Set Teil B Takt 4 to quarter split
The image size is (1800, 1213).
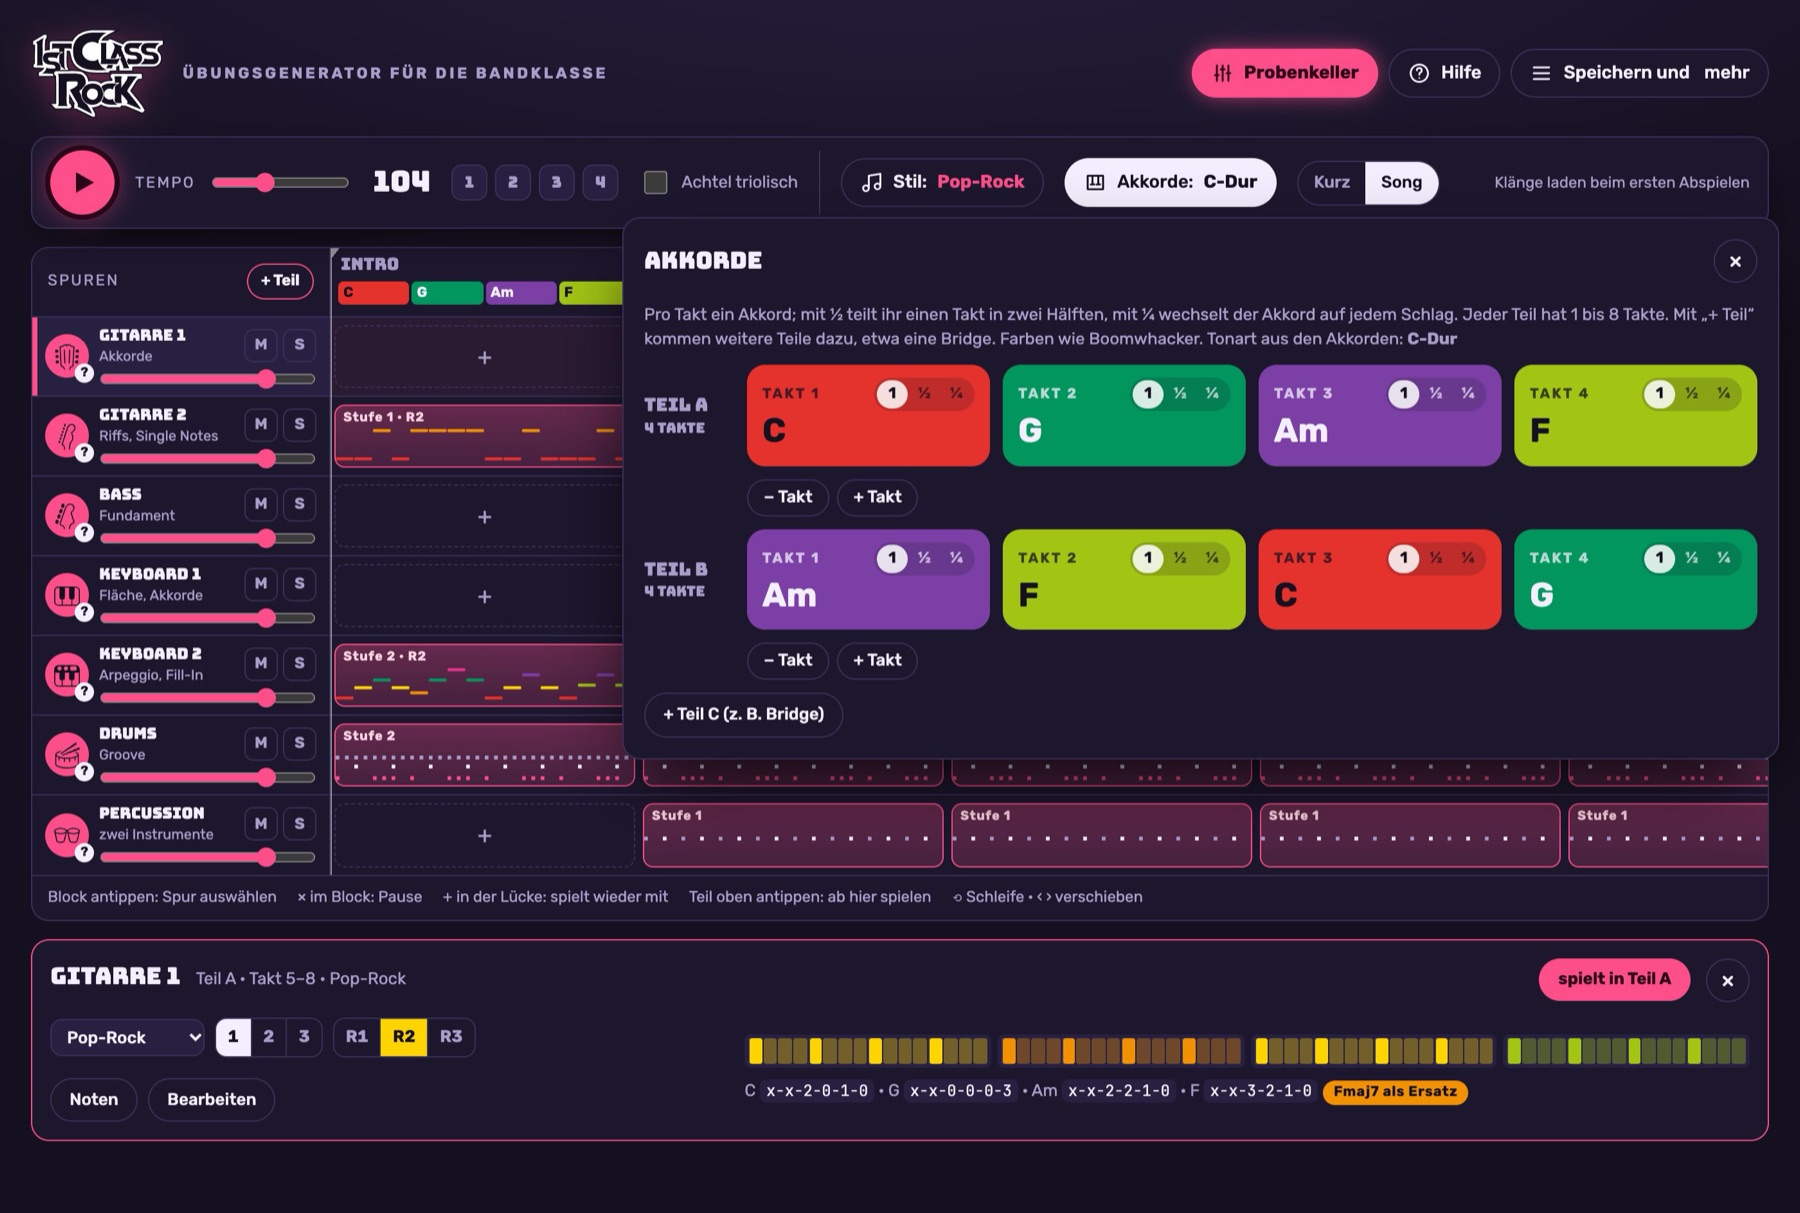click(1724, 558)
